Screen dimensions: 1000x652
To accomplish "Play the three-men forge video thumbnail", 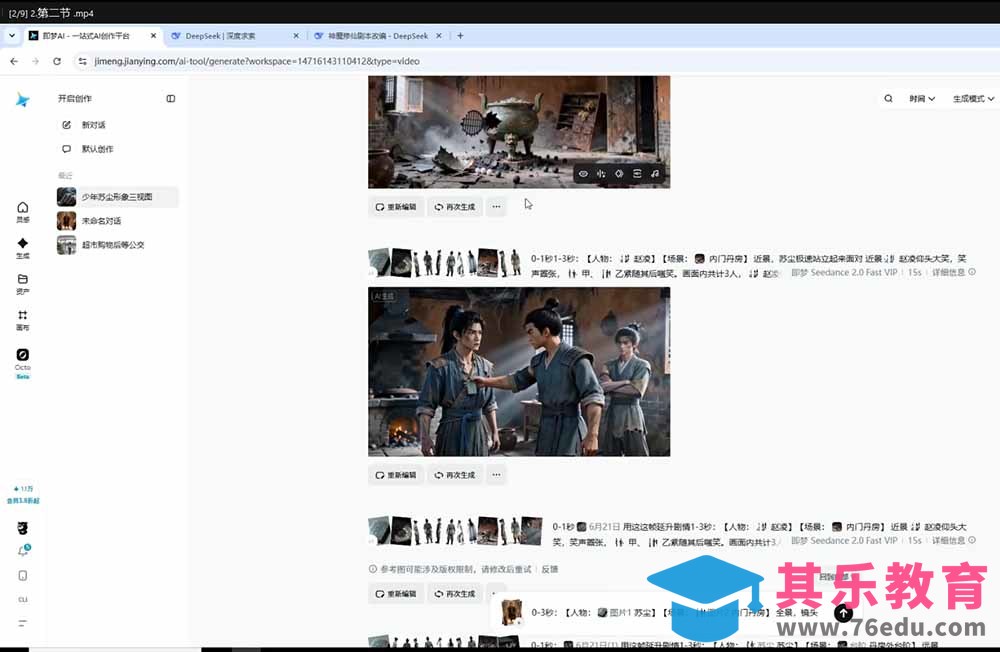I will pos(519,371).
